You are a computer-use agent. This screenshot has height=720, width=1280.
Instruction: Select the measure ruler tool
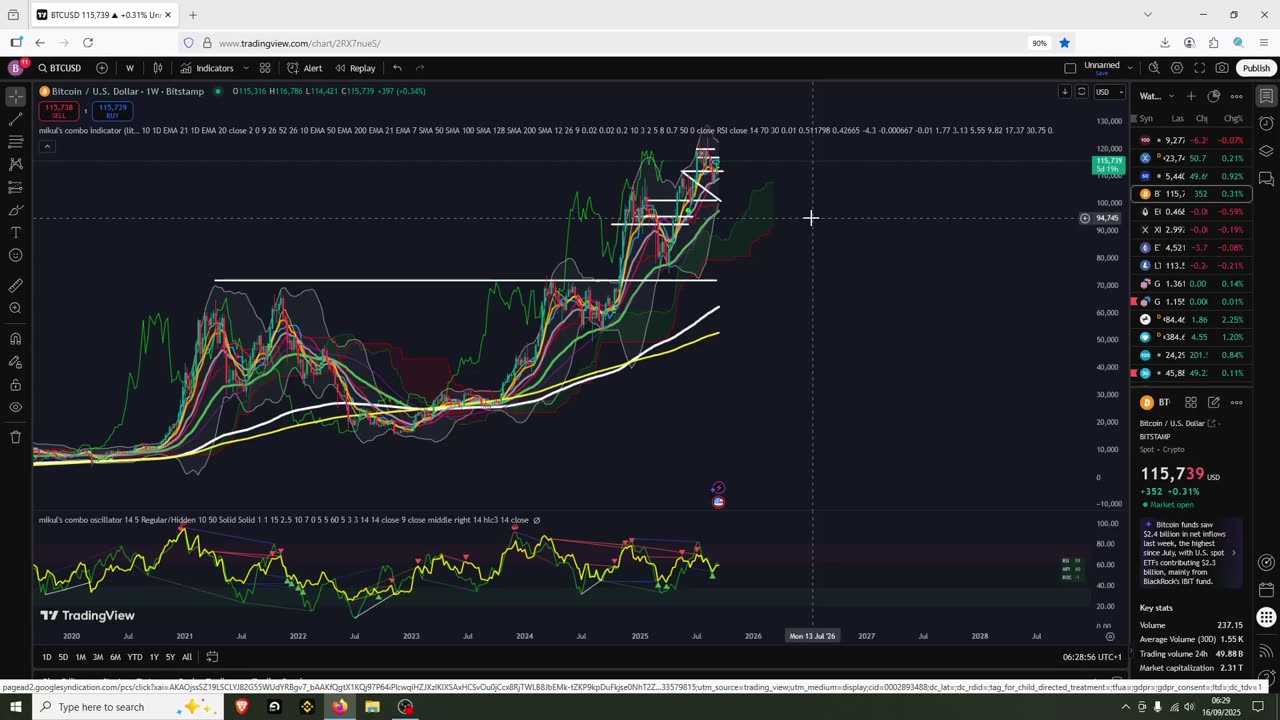[15, 285]
